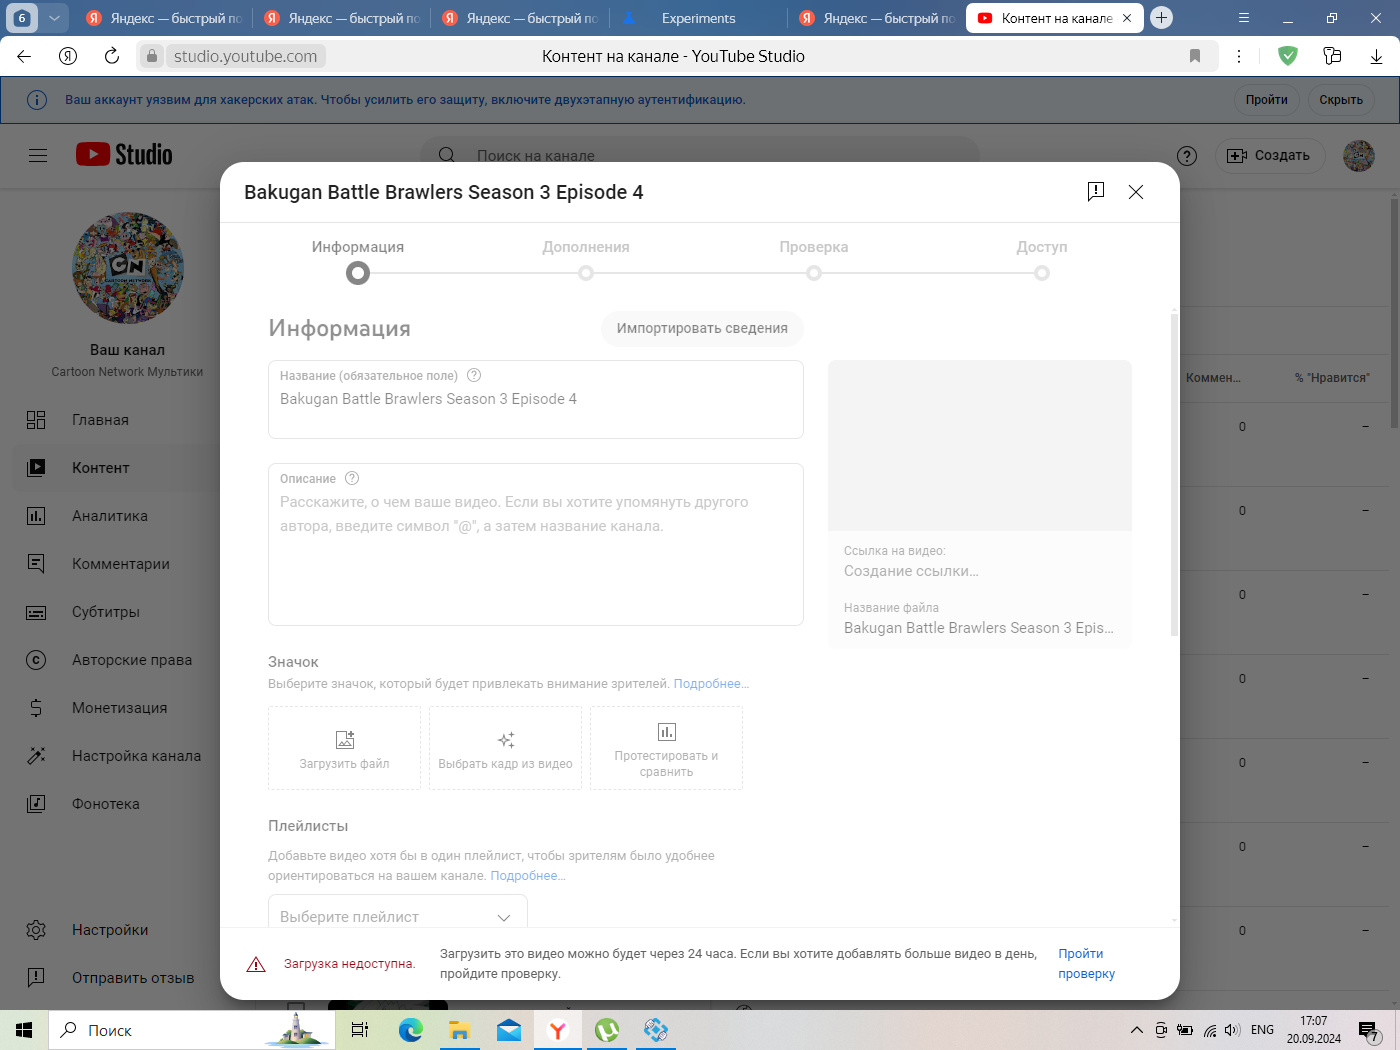Viewport: 1400px width, 1050px height.
Task: Click the info icon in security banner
Action: [36, 100]
